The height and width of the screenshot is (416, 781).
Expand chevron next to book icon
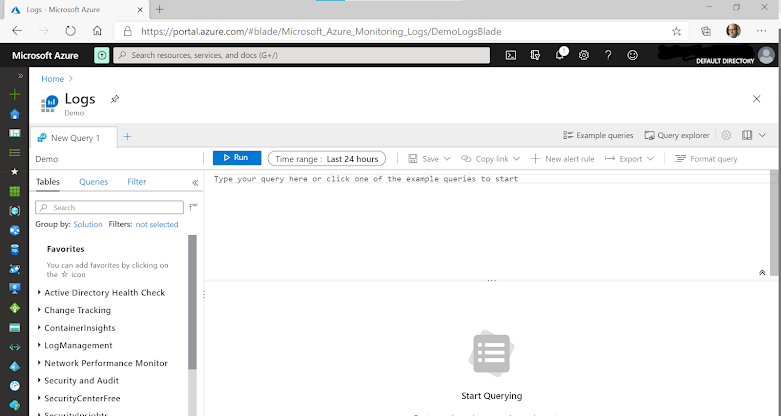[x=762, y=135]
